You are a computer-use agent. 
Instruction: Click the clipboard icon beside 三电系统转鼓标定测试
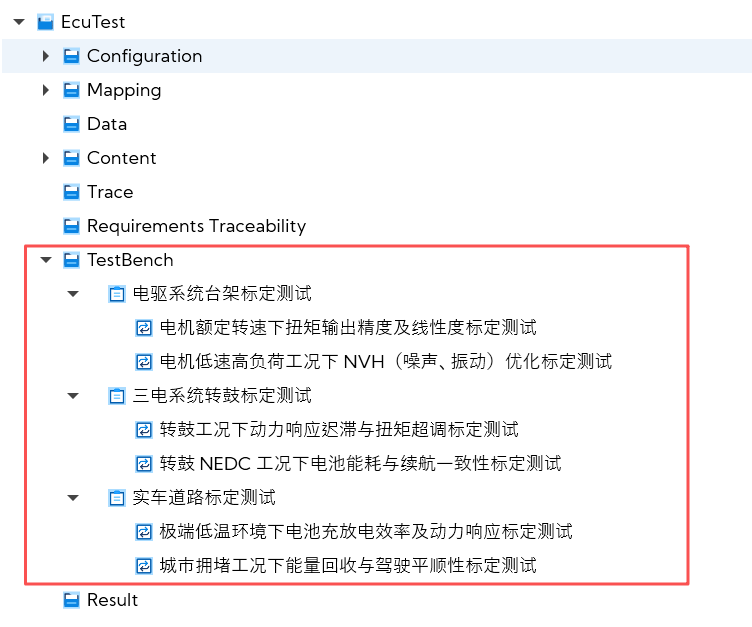[117, 396]
